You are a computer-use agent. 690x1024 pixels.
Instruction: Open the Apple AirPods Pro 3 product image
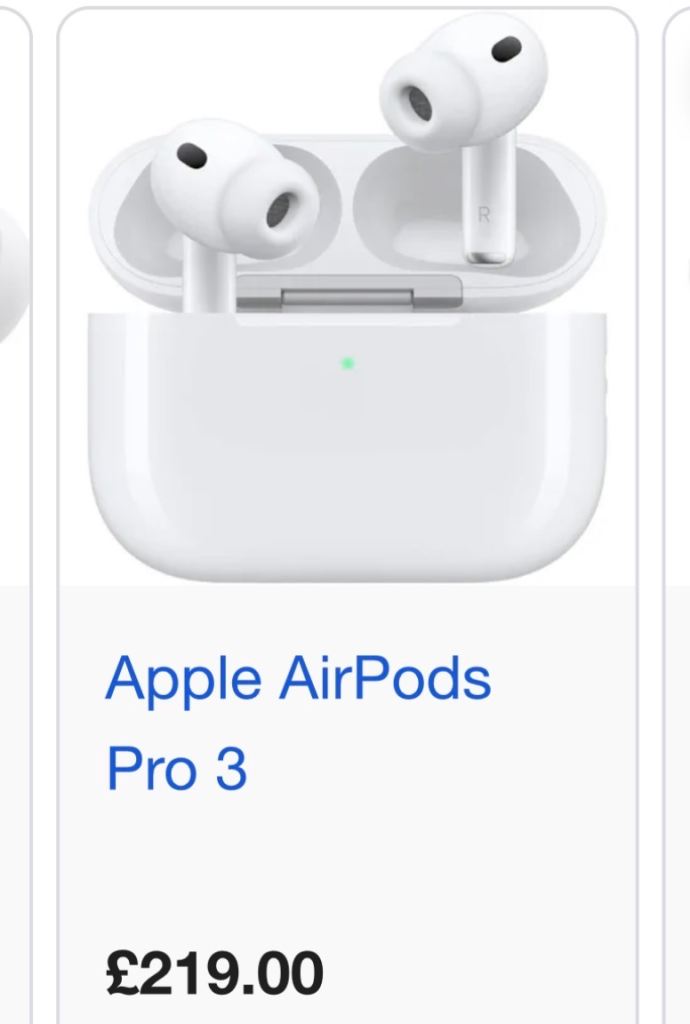347,298
